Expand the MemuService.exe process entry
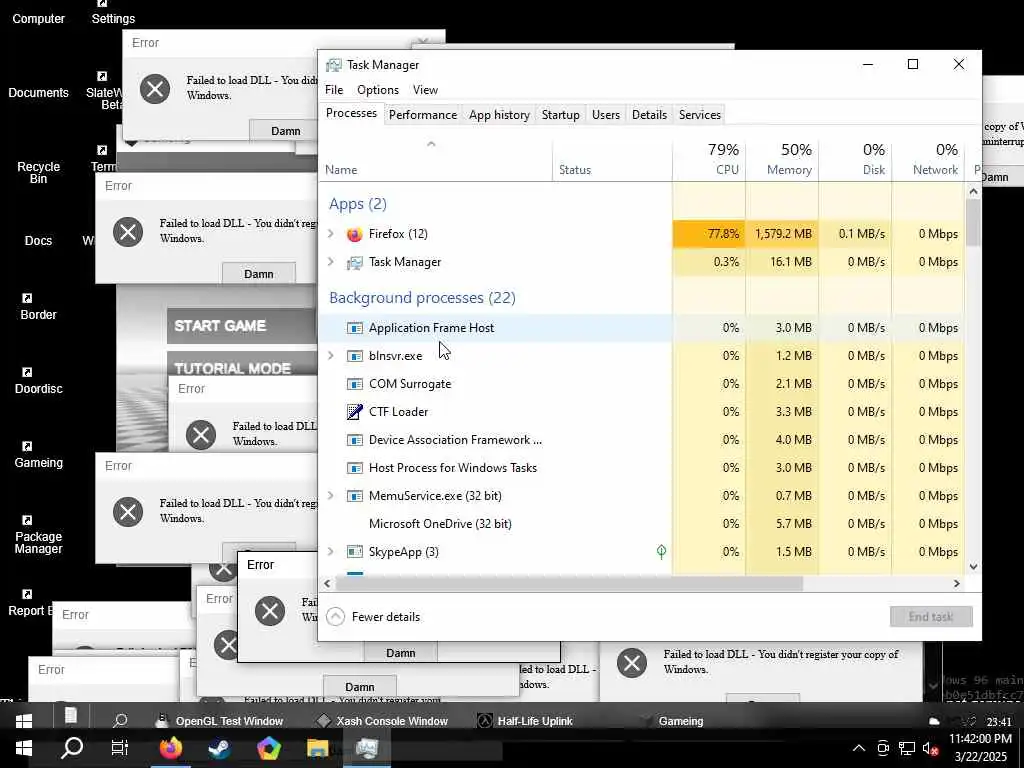 (x=330, y=496)
